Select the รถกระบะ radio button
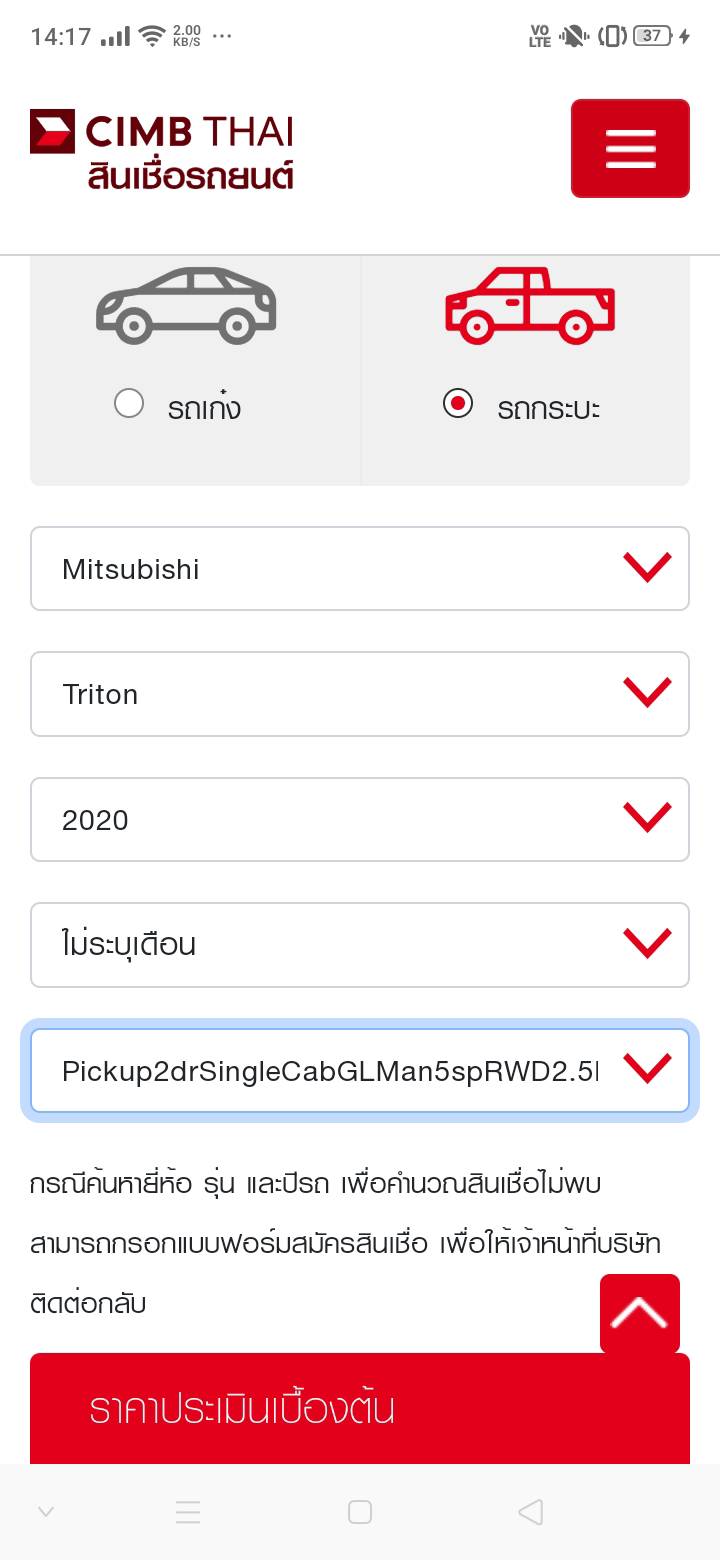Image resolution: width=720 pixels, height=1560 pixels. (x=458, y=404)
